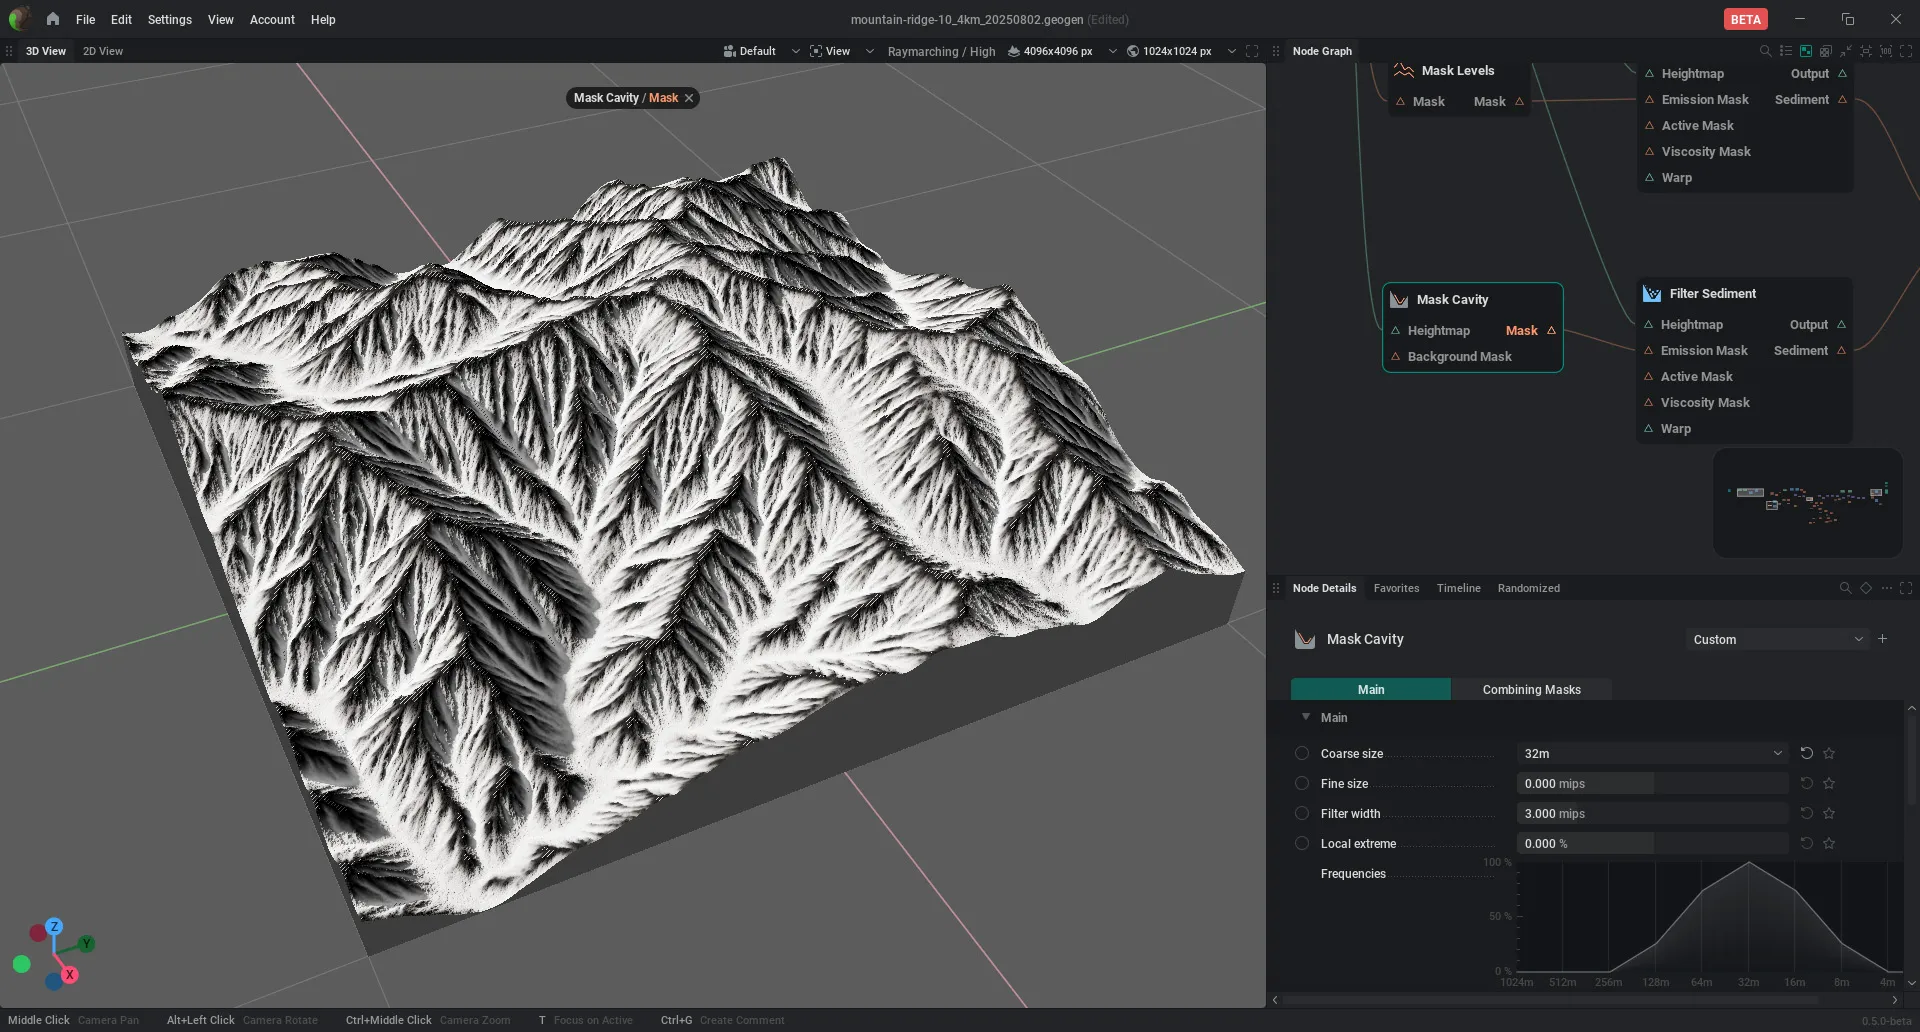Image resolution: width=1920 pixels, height=1032 pixels.
Task: Click the keyframe diamond icon in Node Details
Action: pos(1866,588)
